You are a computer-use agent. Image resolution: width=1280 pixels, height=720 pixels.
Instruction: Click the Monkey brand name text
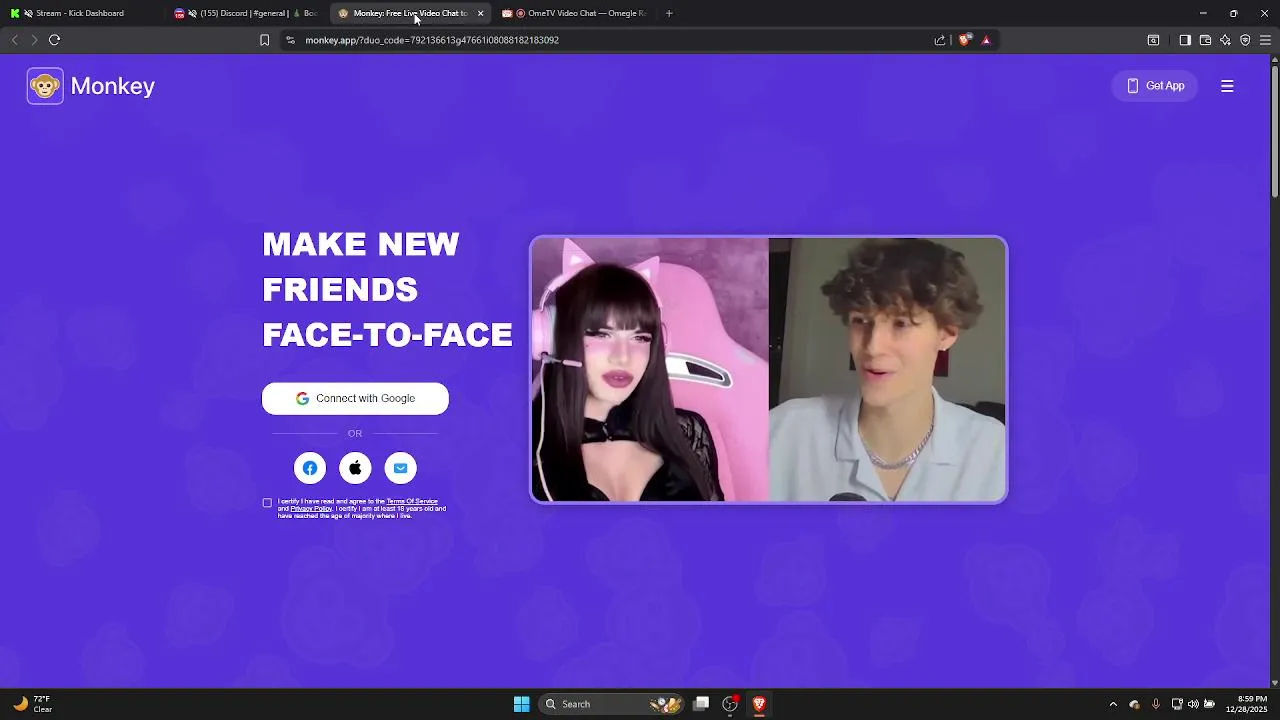[113, 86]
